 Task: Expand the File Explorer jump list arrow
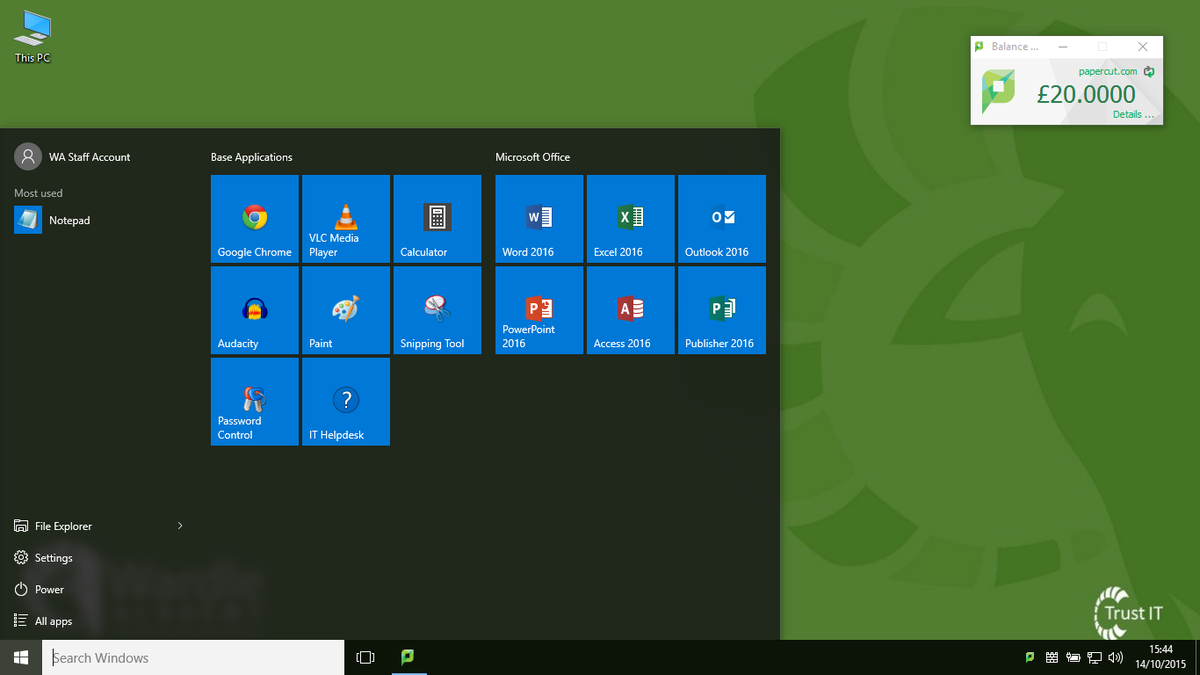pyautogui.click(x=180, y=525)
